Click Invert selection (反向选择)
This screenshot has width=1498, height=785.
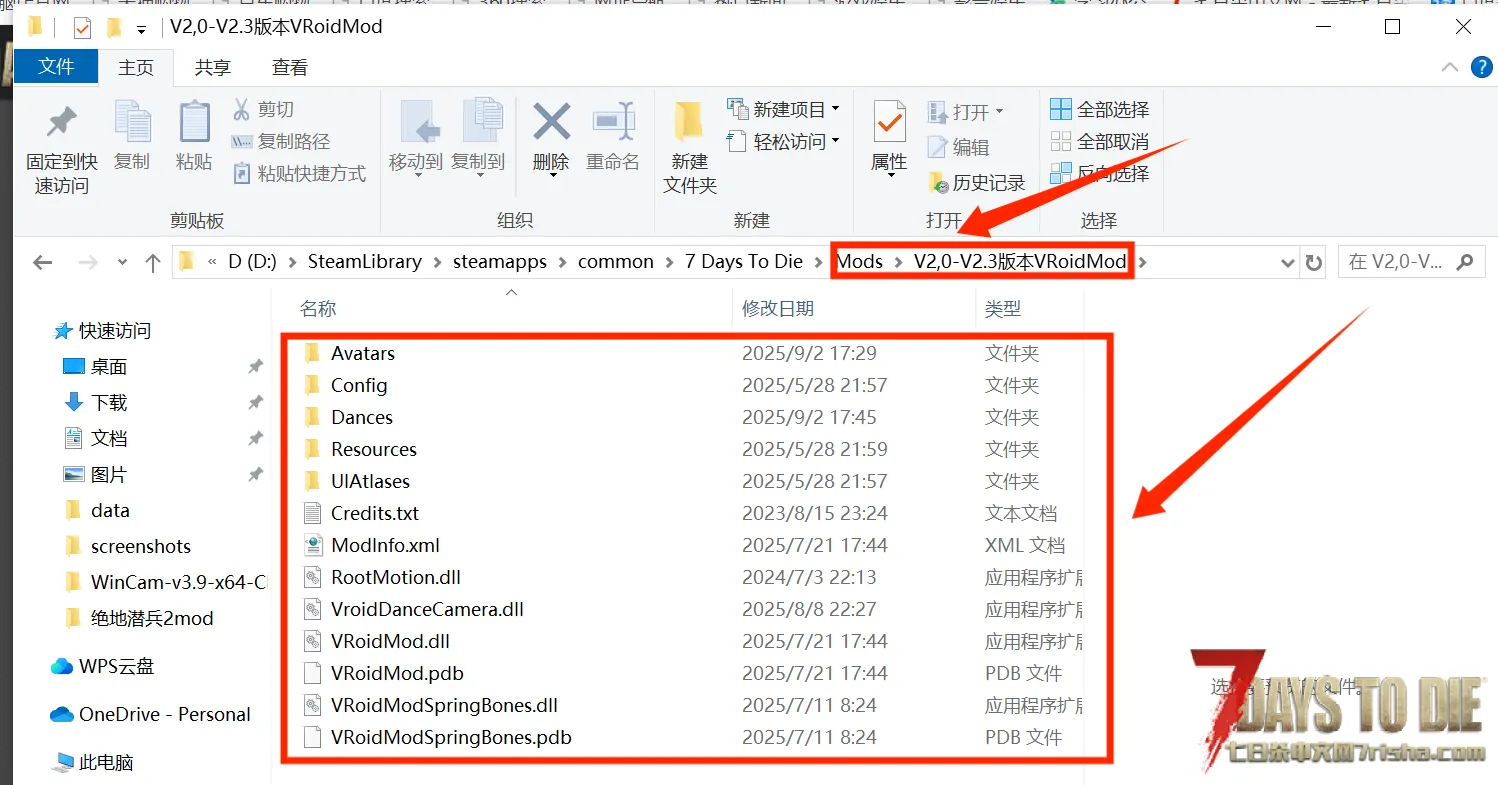1100,173
